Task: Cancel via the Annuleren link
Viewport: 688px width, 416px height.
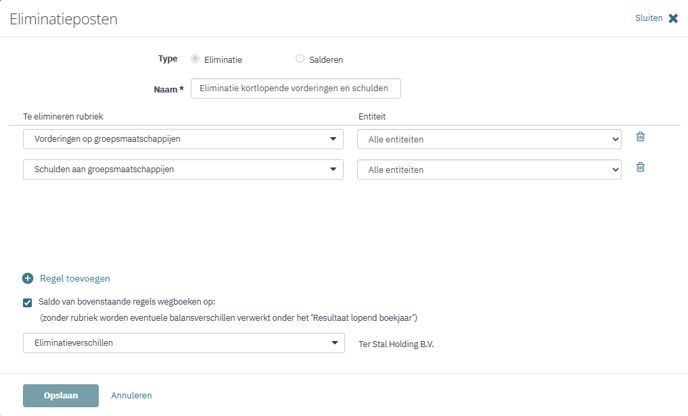Action: [132, 395]
